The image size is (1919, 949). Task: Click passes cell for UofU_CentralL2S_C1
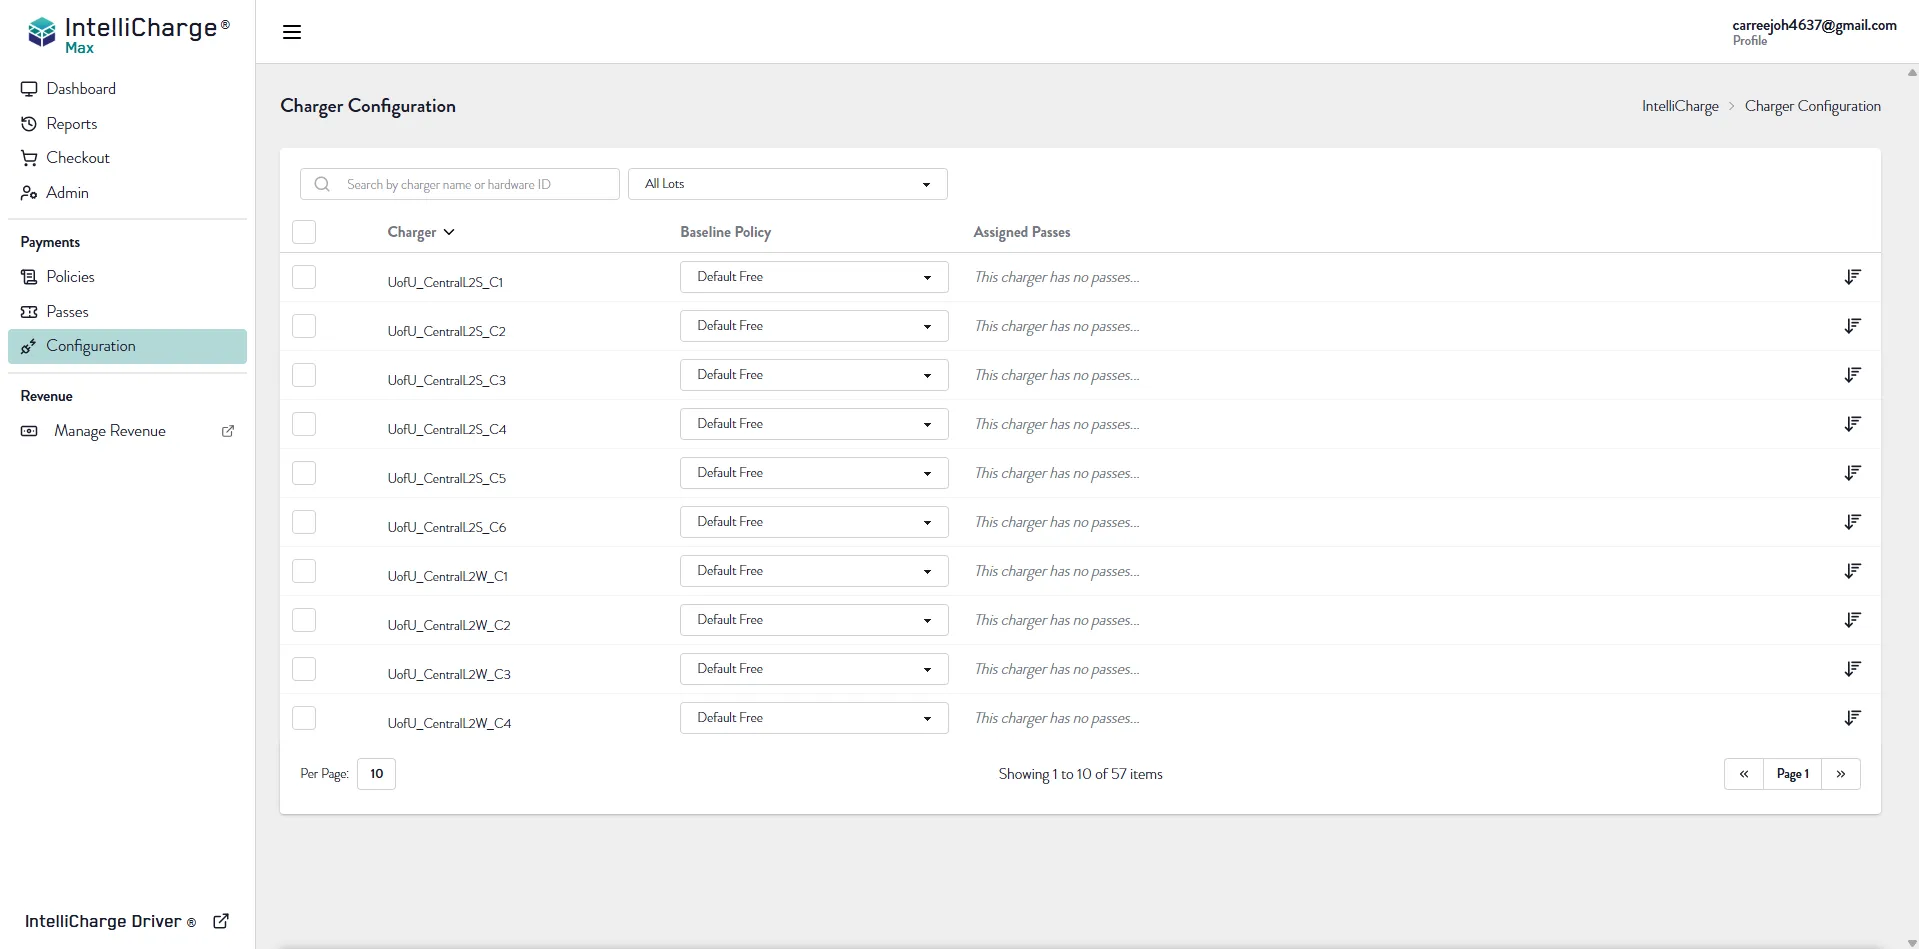point(1057,277)
